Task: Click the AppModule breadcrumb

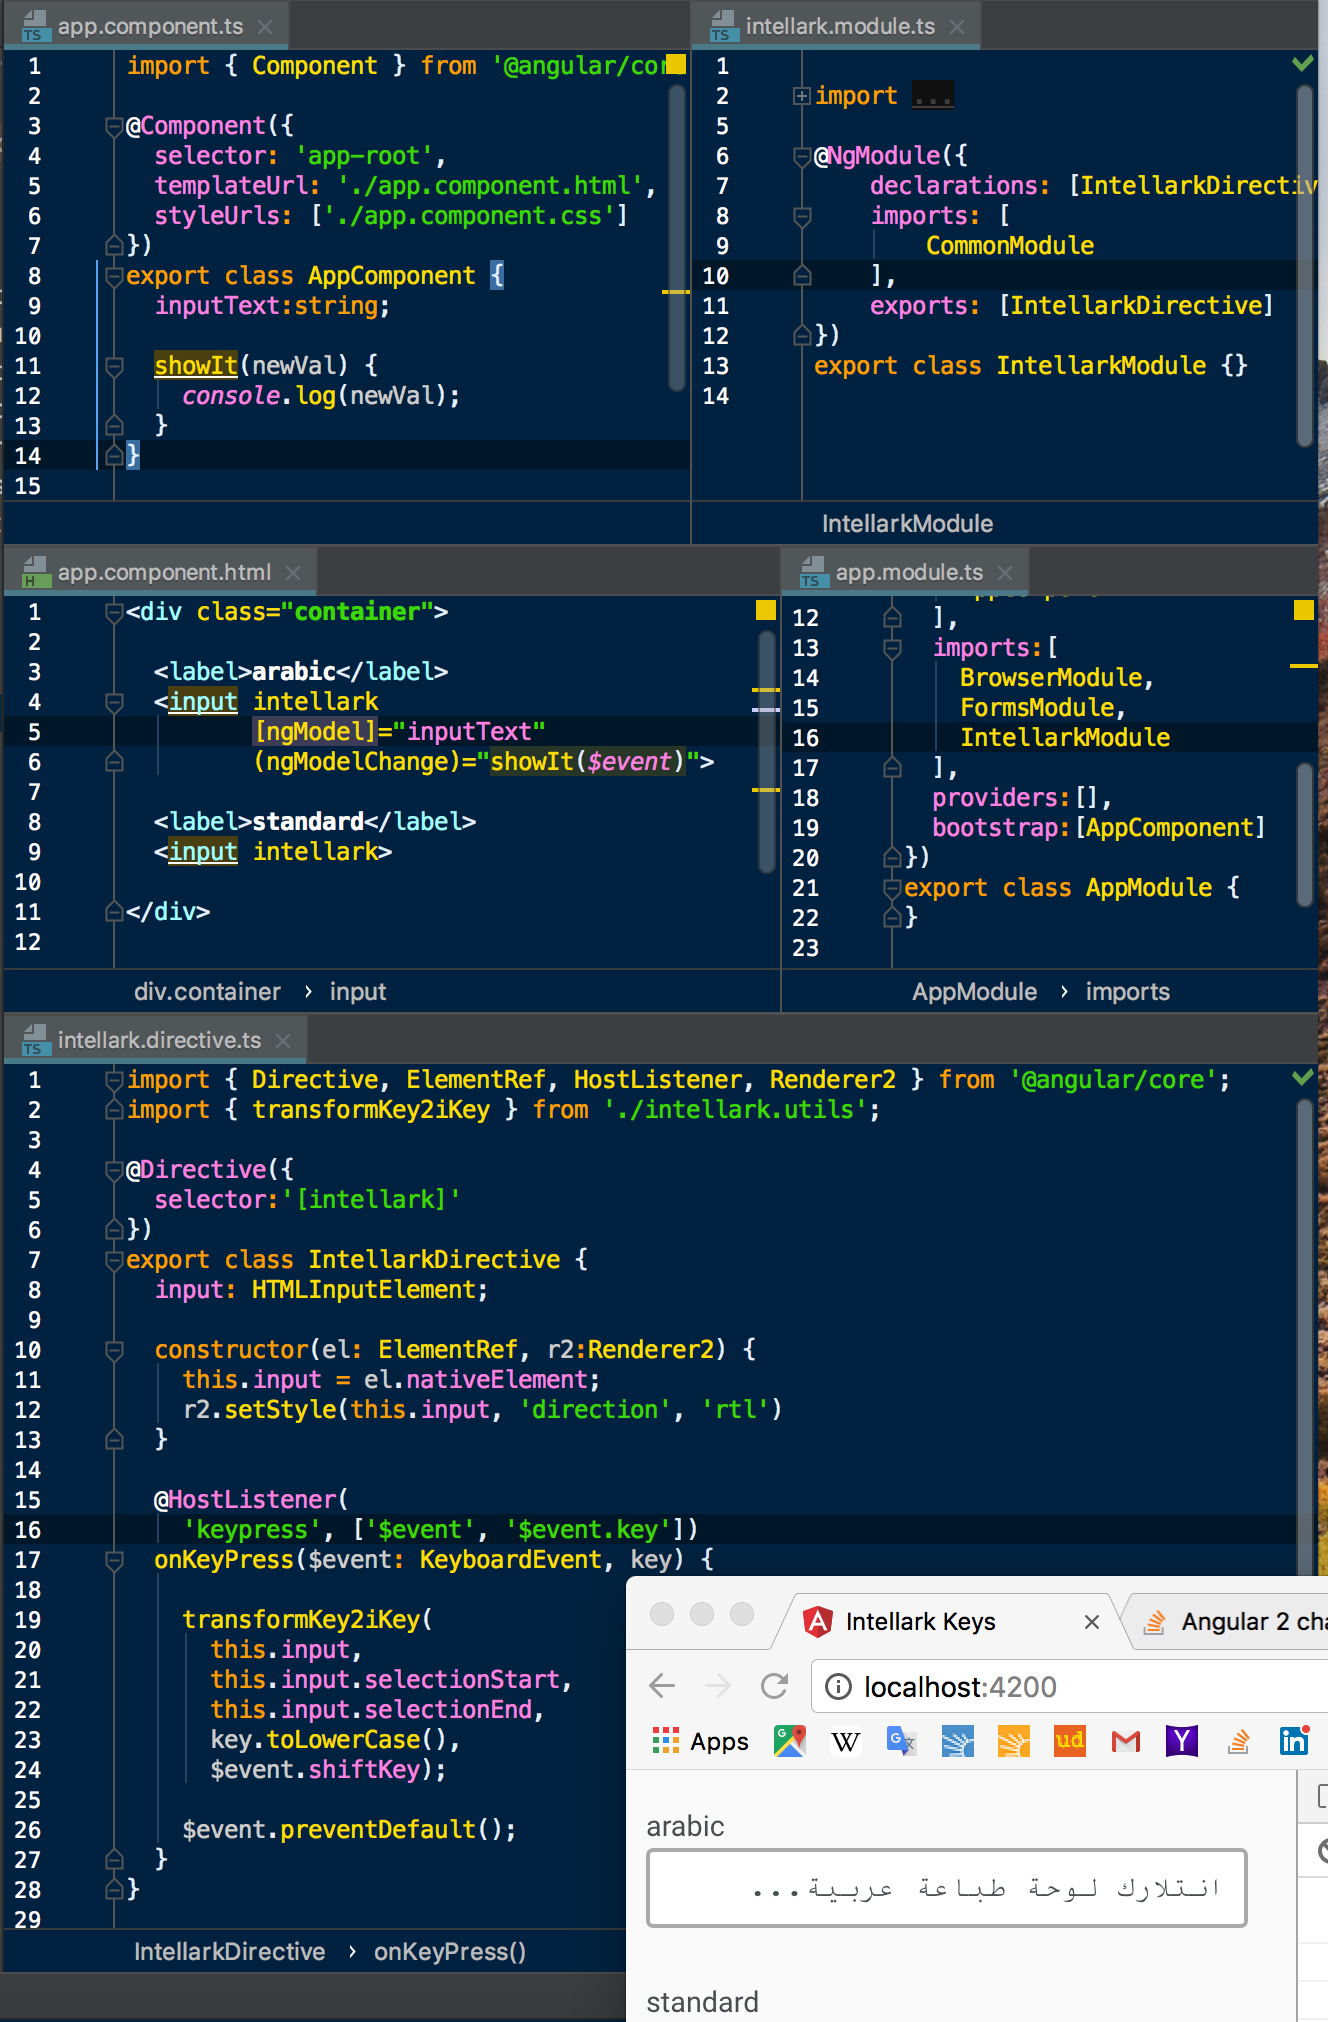Action: (974, 992)
